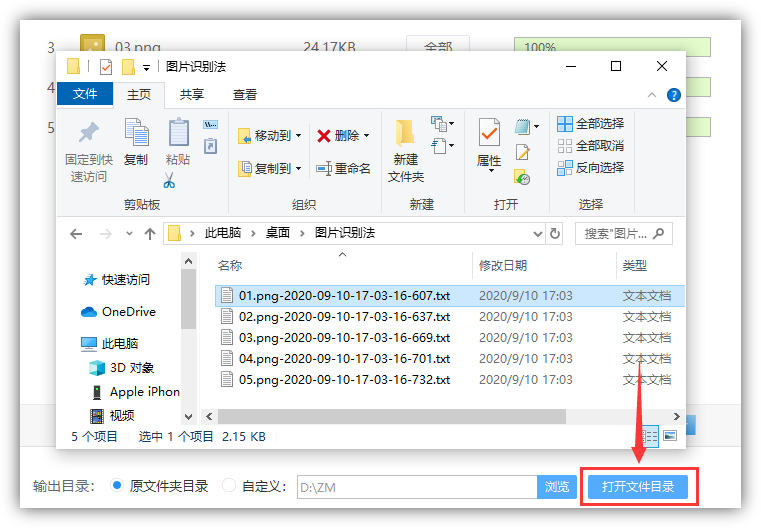Click Invert selection in the ribbon
Screen dimensions: 761x528
point(590,168)
